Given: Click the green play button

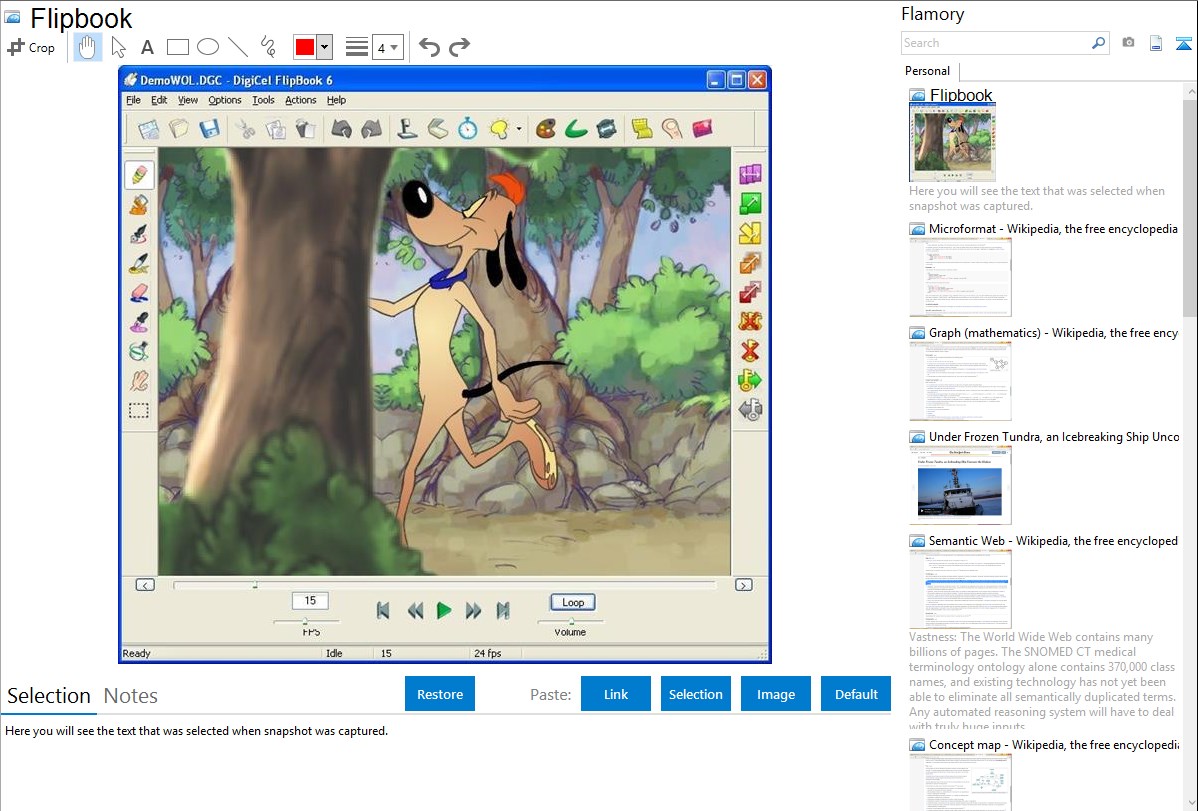Looking at the screenshot, I should coord(443,610).
